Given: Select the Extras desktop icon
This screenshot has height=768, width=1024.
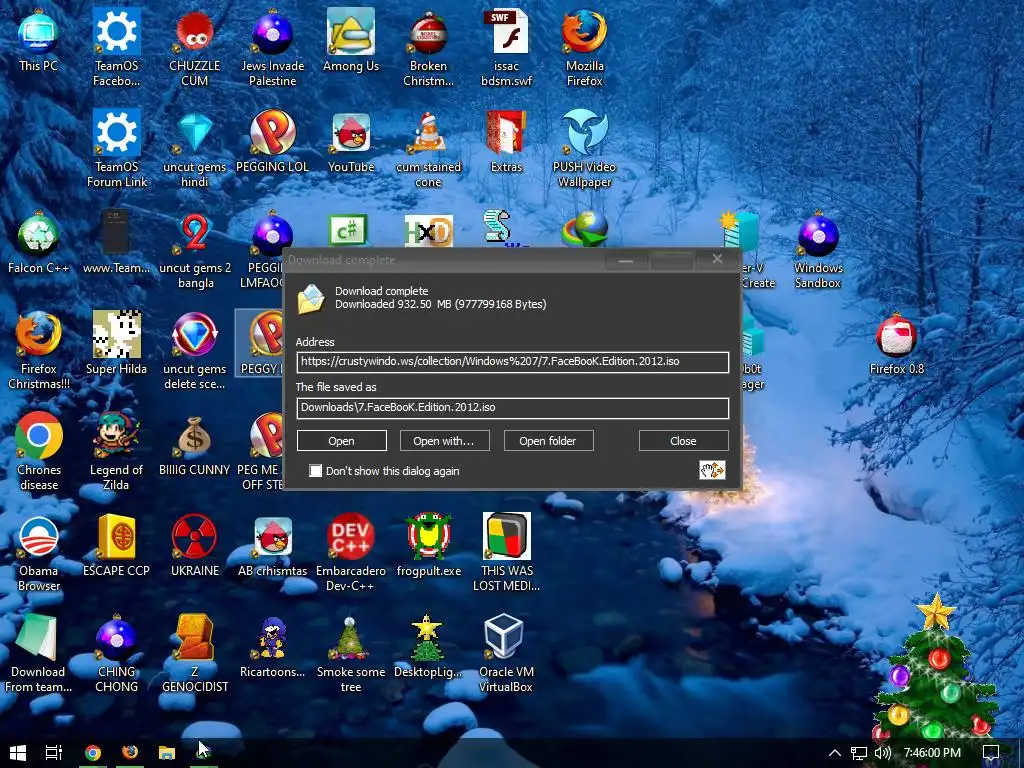Looking at the screenshot, I should tap(506, 142).
